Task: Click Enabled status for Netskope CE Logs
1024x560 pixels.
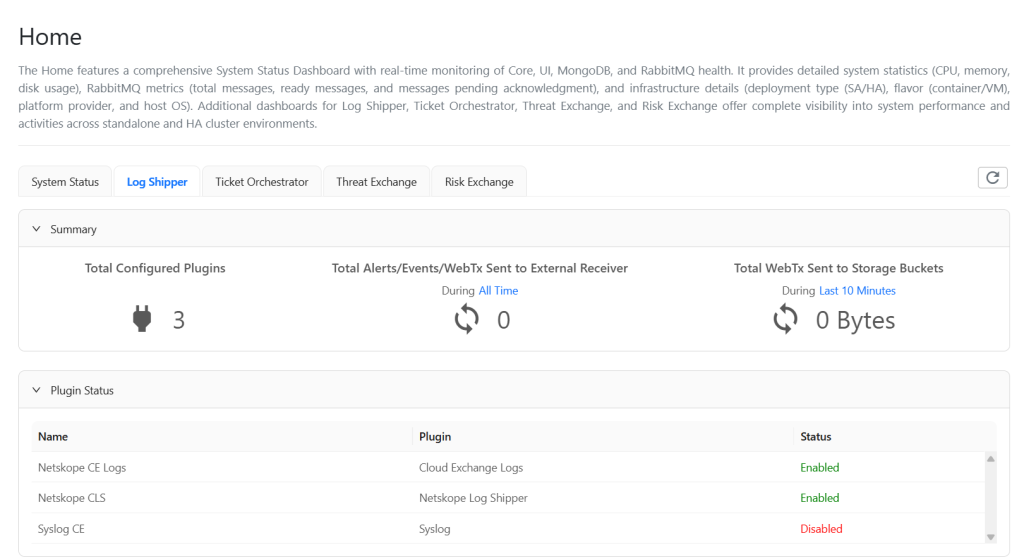Action: [x=820, y=467]
